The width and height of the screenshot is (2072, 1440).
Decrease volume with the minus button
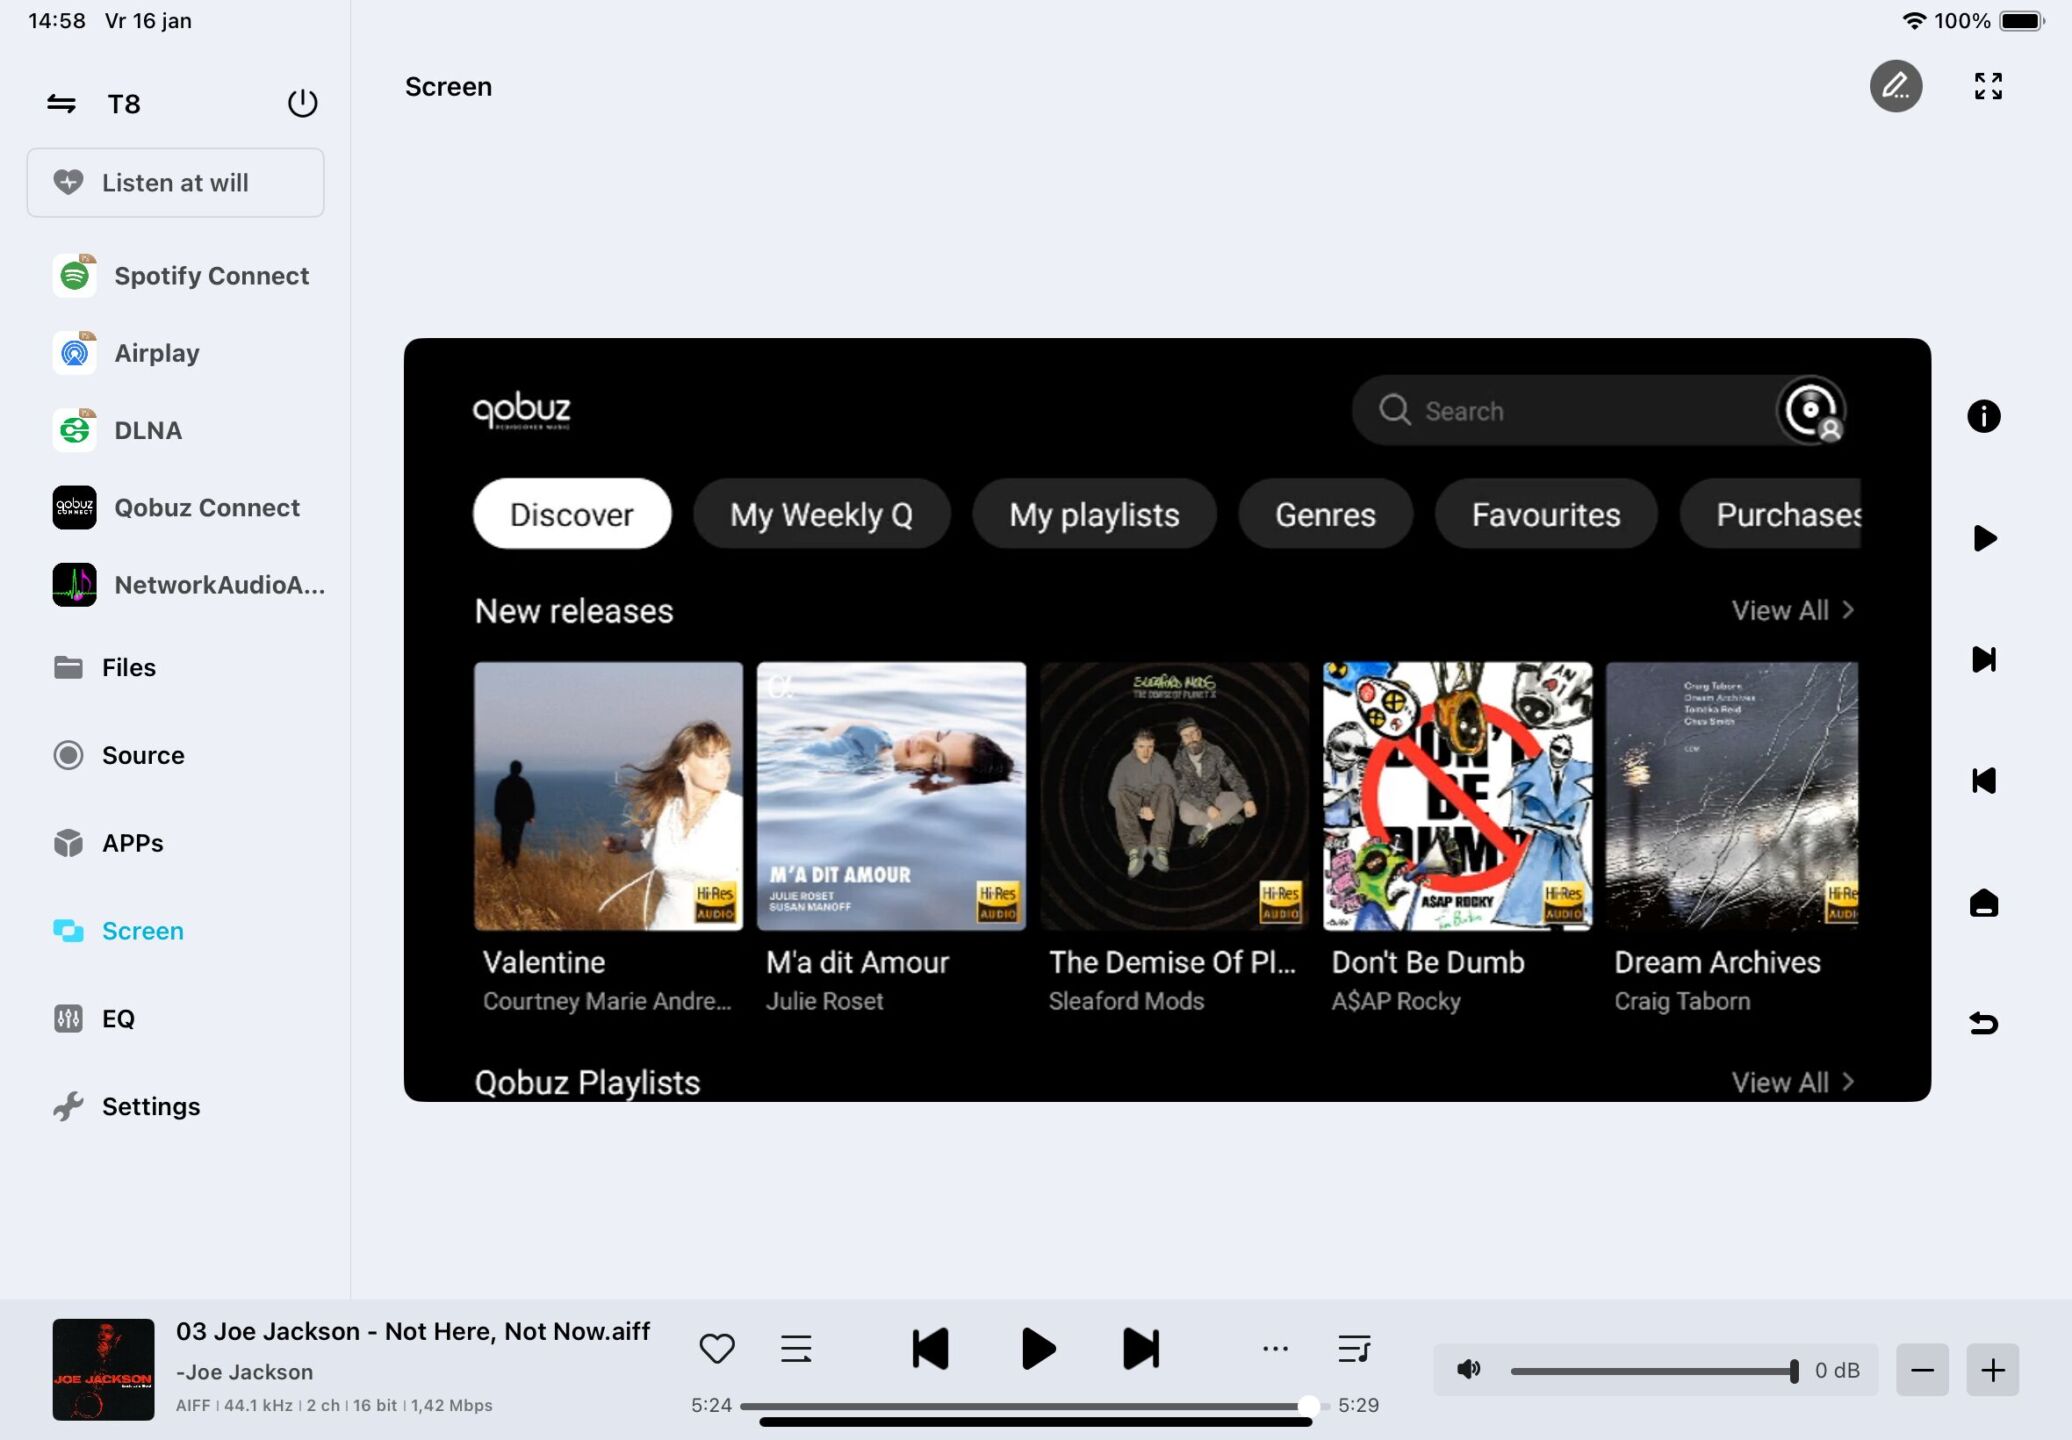(x=1922, y=1369)
